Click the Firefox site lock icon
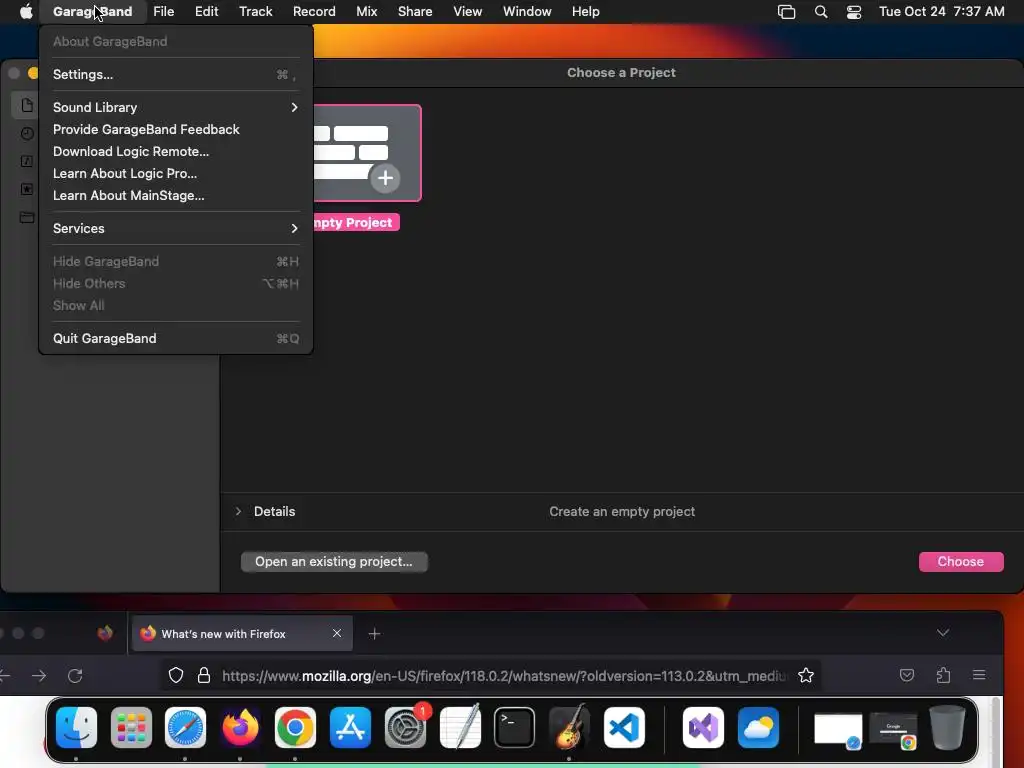The height and width of the screenshot is (768, 1024). [204, 675]
